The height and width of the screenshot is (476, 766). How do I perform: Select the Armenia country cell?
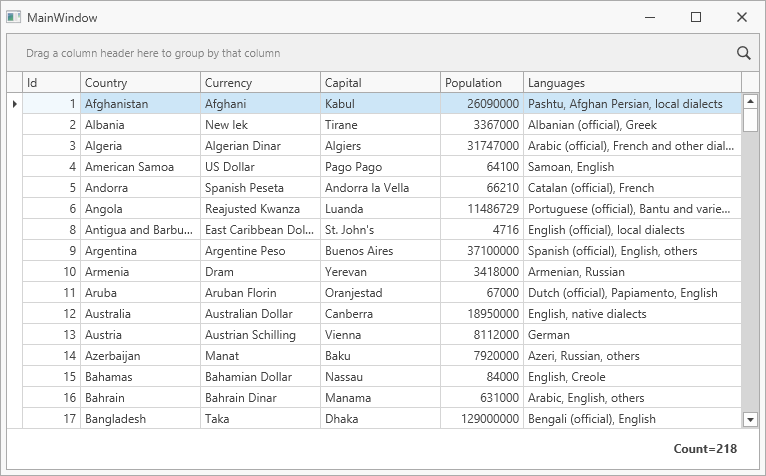click(140, 272)
